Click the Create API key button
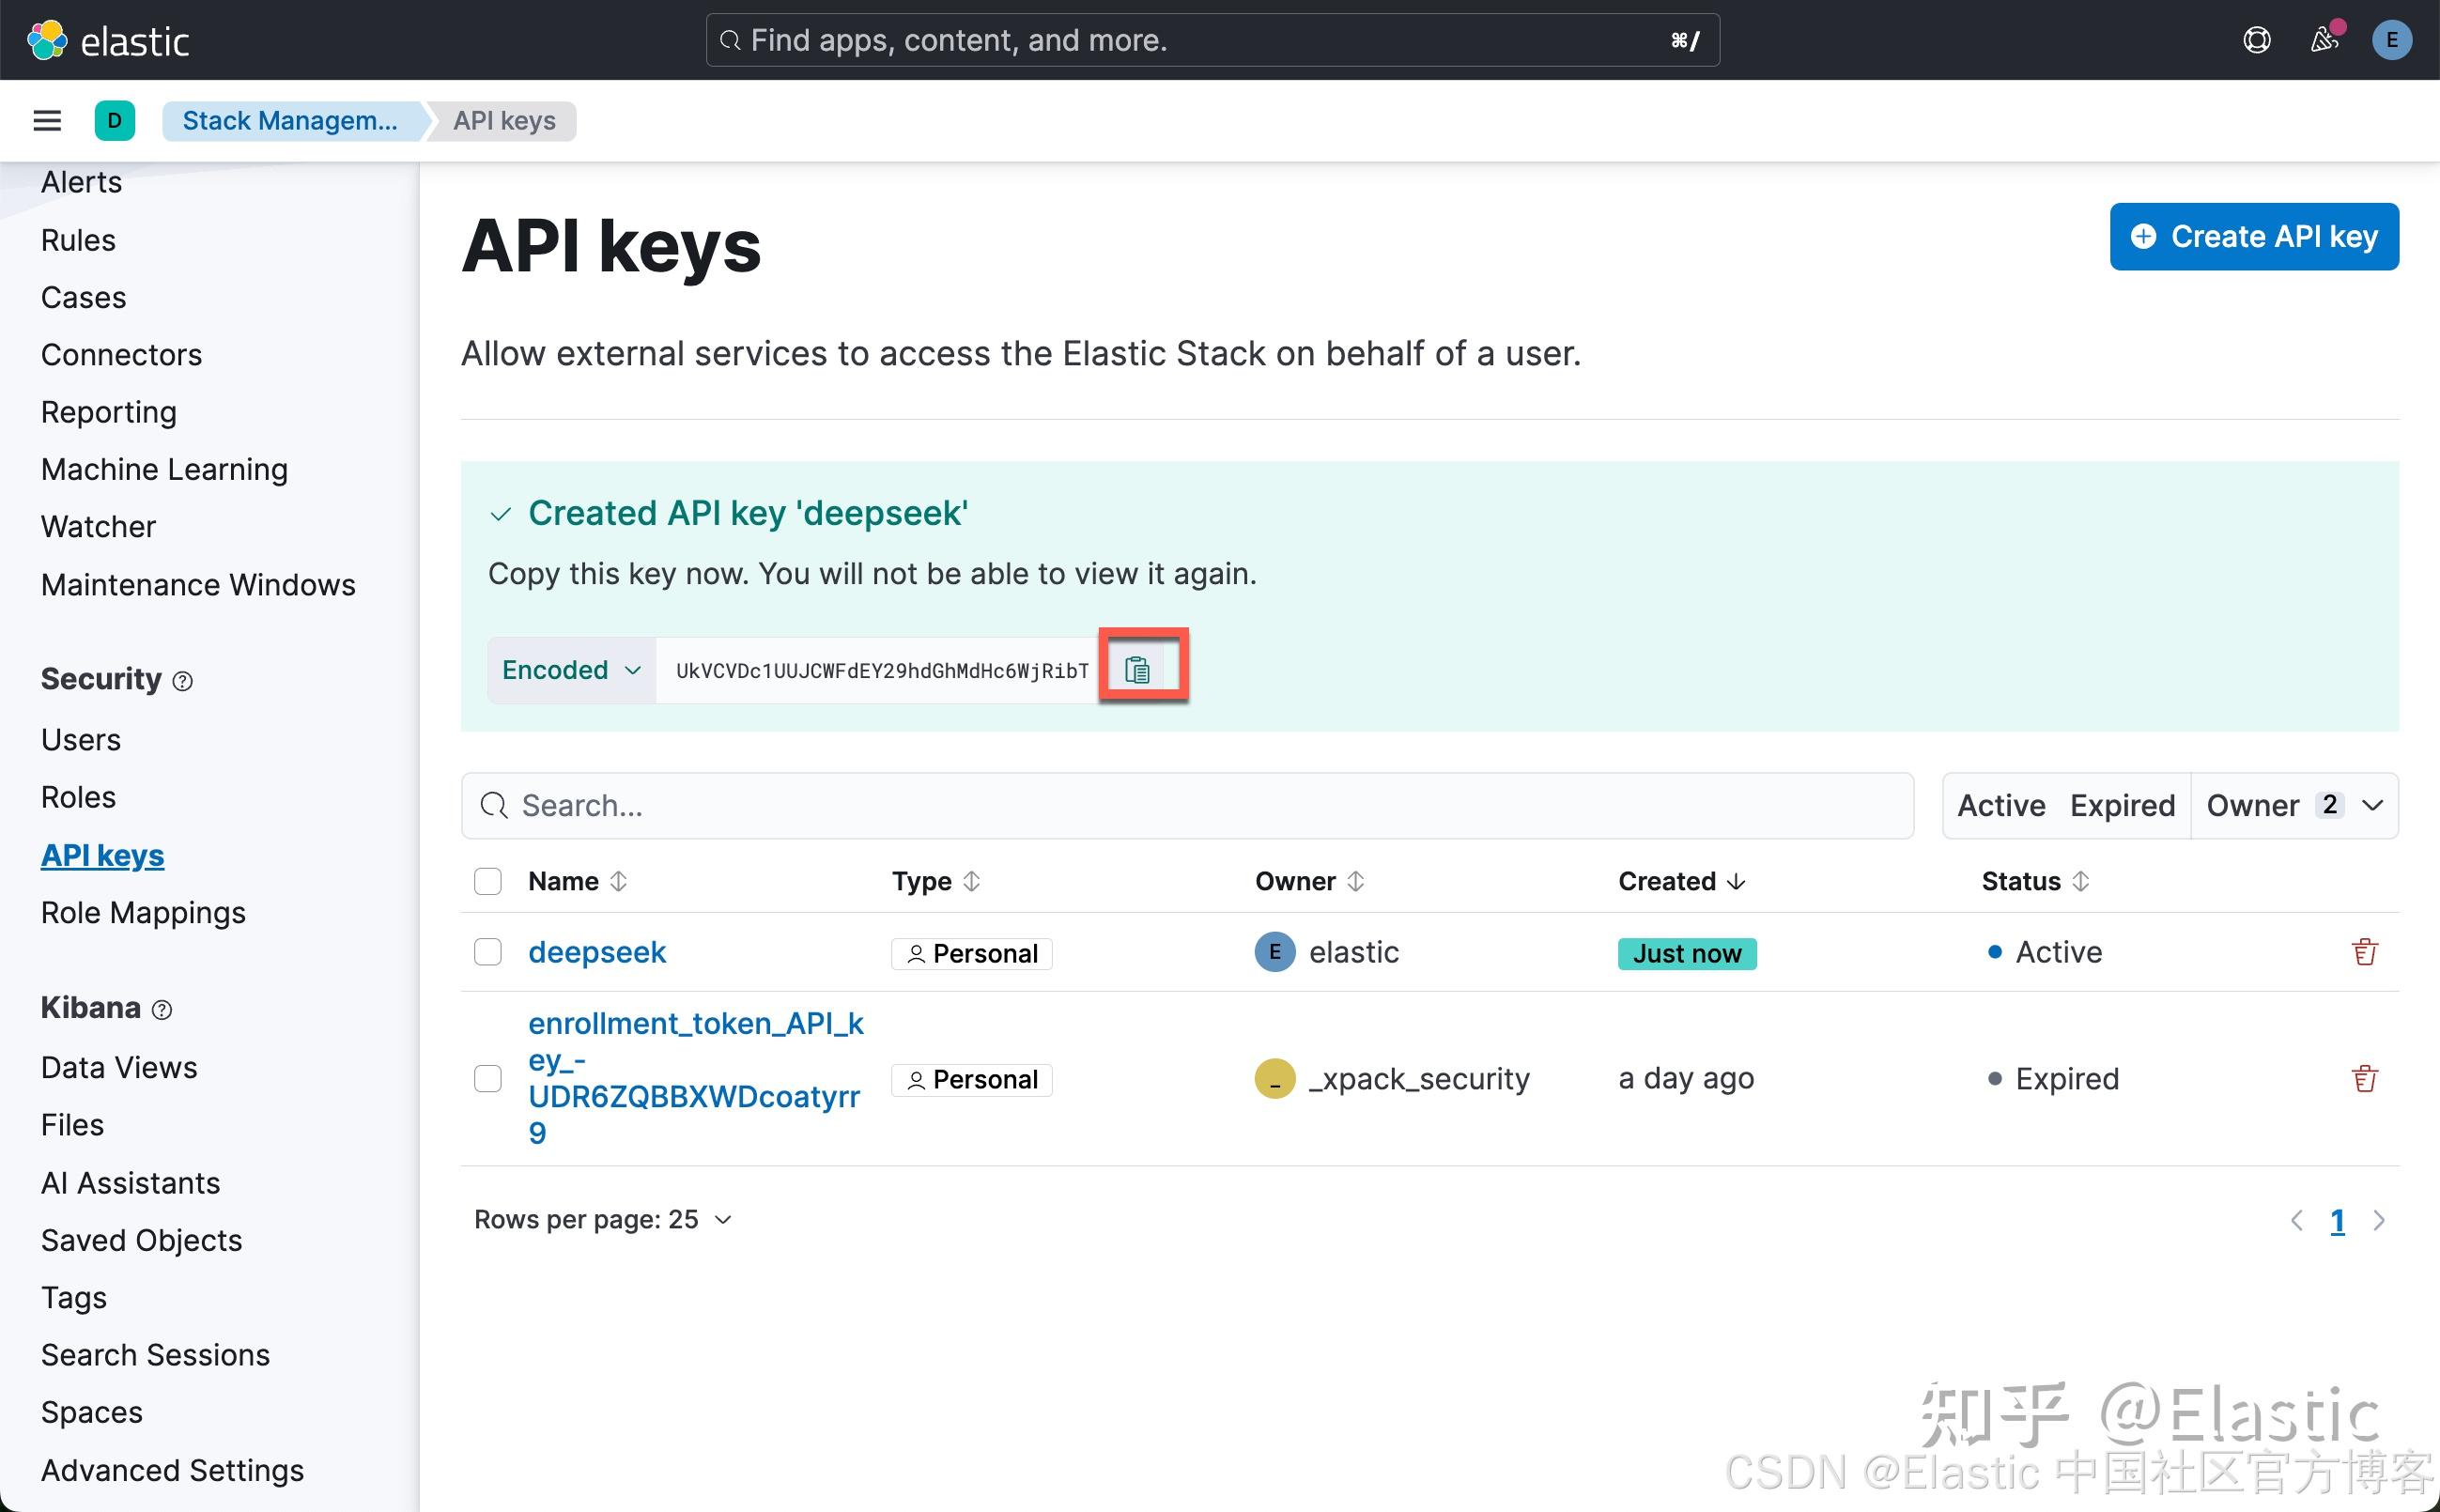This screenshot has width=2440, height=1512. 2254,236
